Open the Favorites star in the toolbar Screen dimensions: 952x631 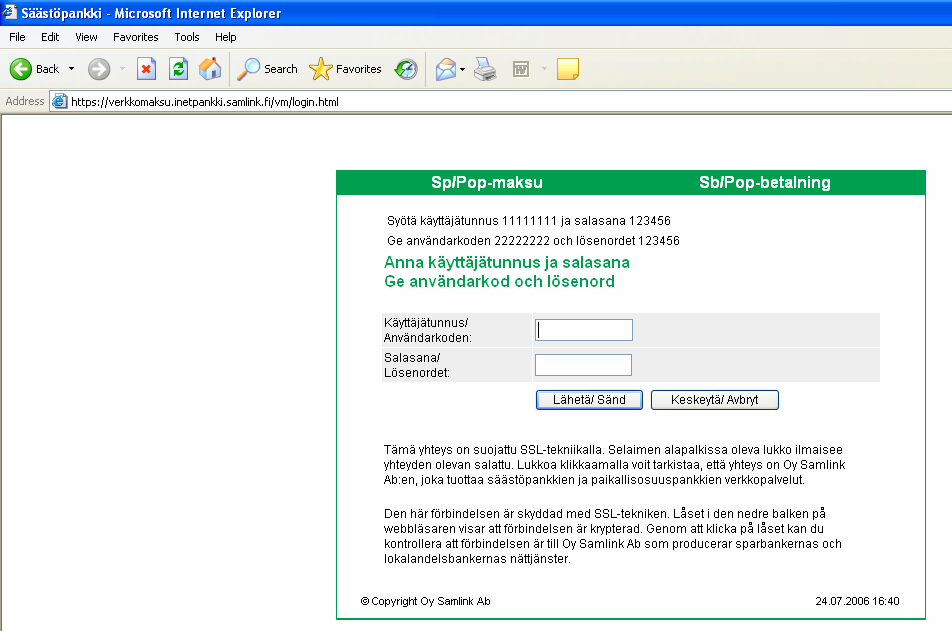tap(345, 69)
